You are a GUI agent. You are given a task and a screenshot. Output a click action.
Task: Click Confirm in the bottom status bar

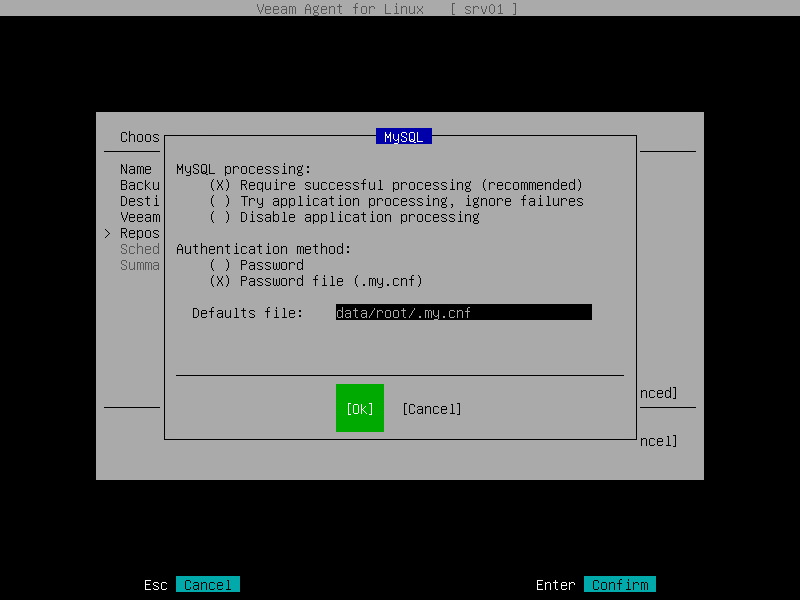pos(619,584)
